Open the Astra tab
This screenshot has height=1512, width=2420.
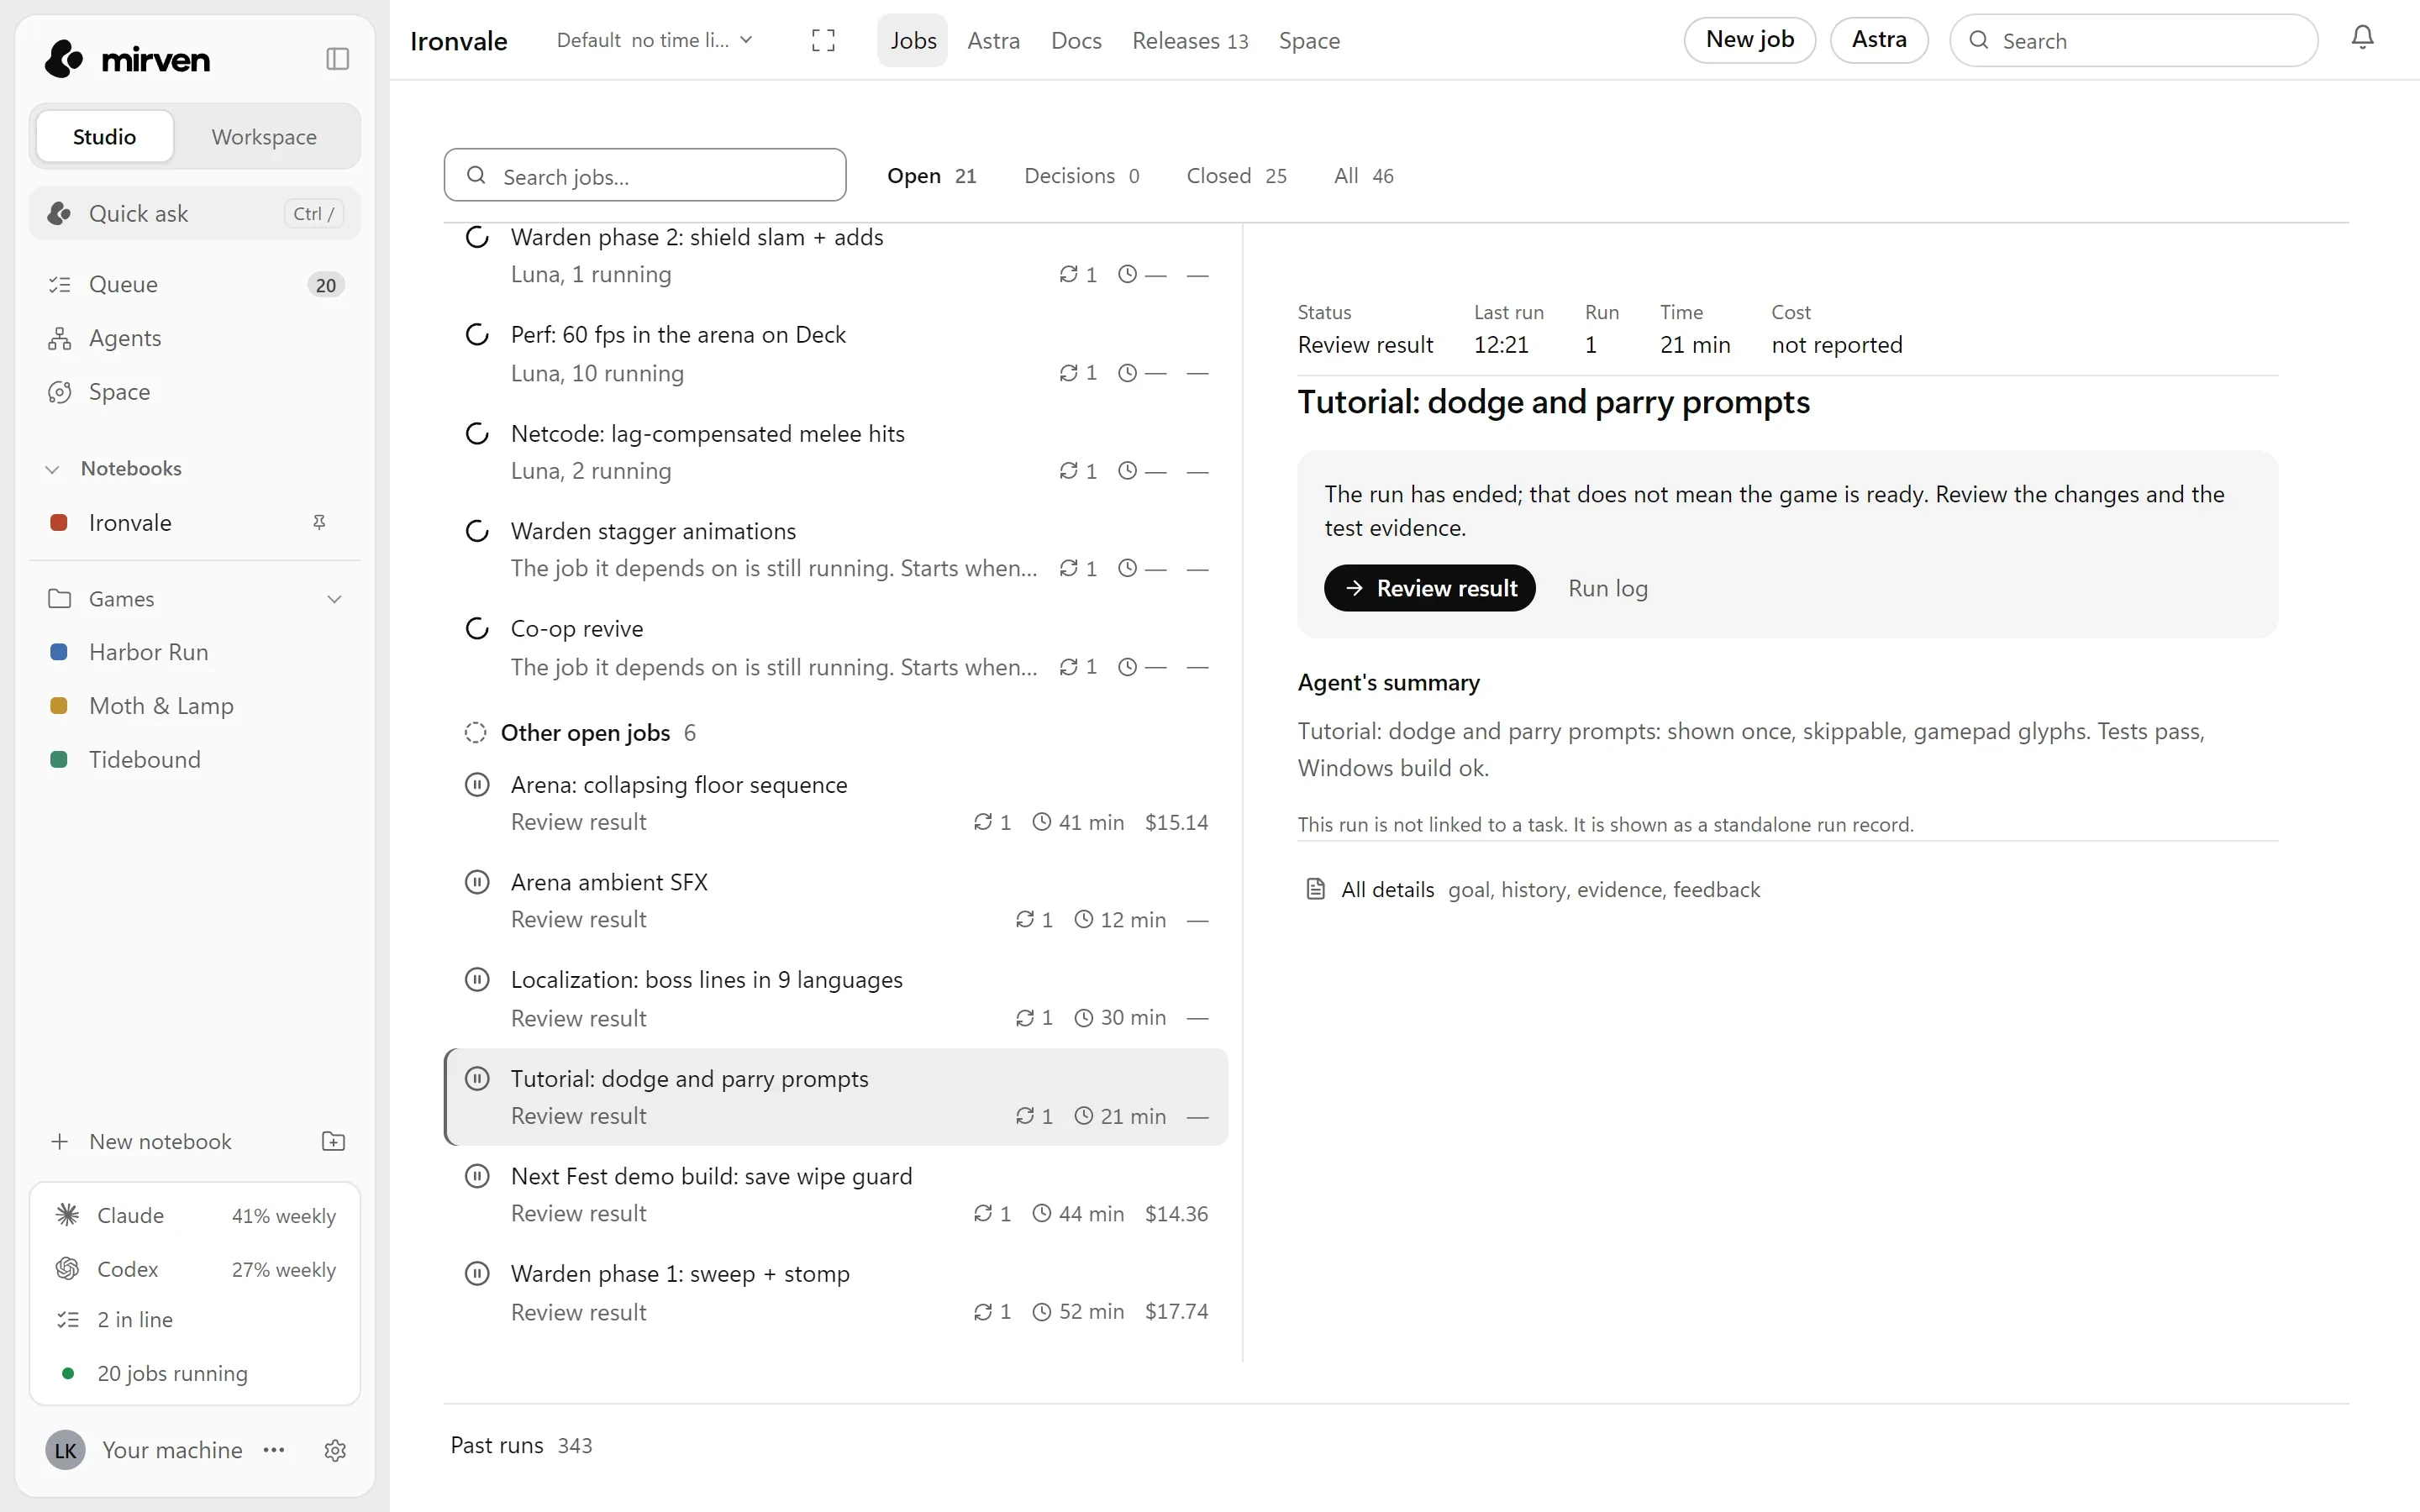click(993, 41)
